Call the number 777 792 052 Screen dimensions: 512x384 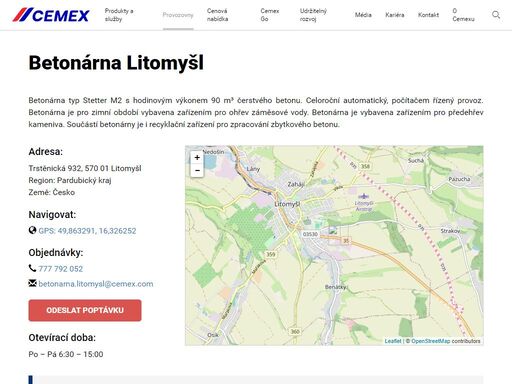pos(61,269)
